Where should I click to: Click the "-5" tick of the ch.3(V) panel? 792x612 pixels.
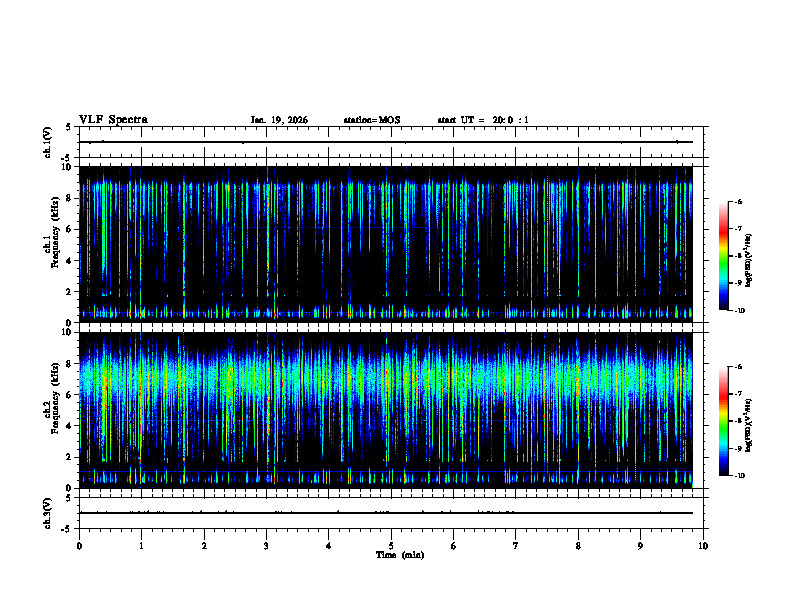(x=67, y=529)
